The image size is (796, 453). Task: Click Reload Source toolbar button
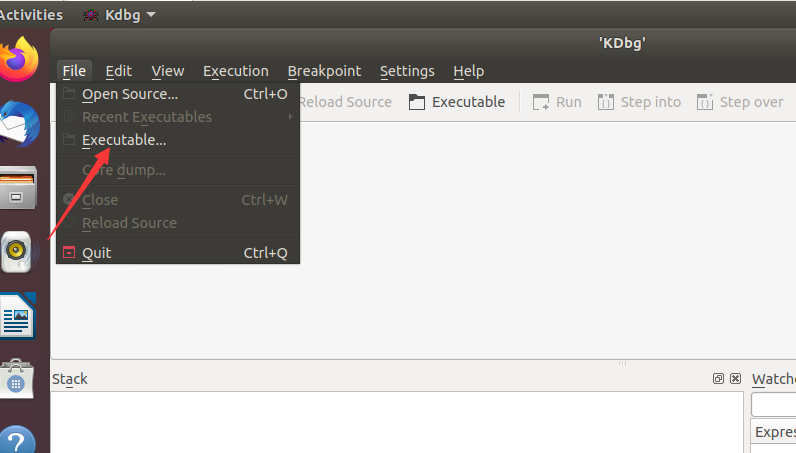point(346,102)
